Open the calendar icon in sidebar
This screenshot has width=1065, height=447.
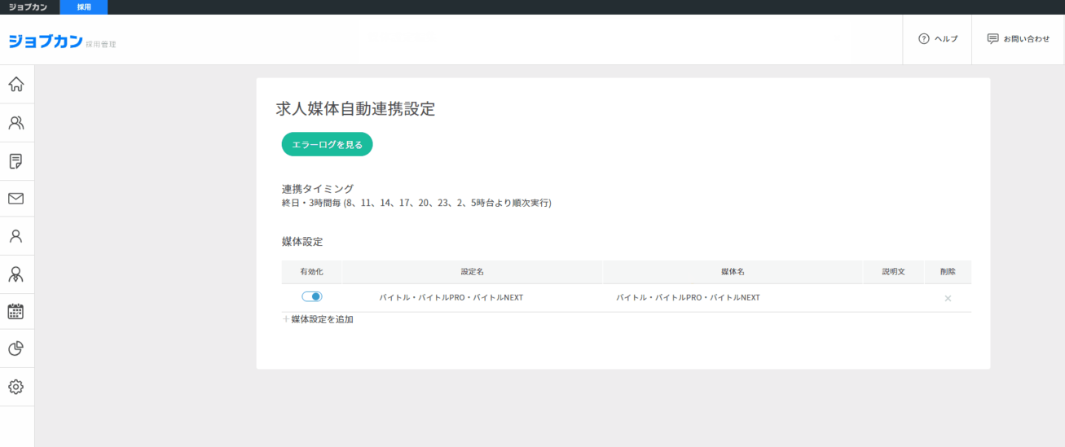(16, 311)
